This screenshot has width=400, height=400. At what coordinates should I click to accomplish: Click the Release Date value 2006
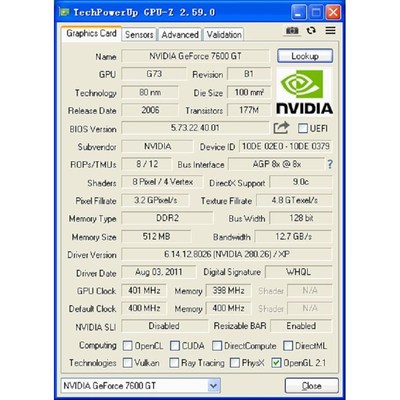150,110
